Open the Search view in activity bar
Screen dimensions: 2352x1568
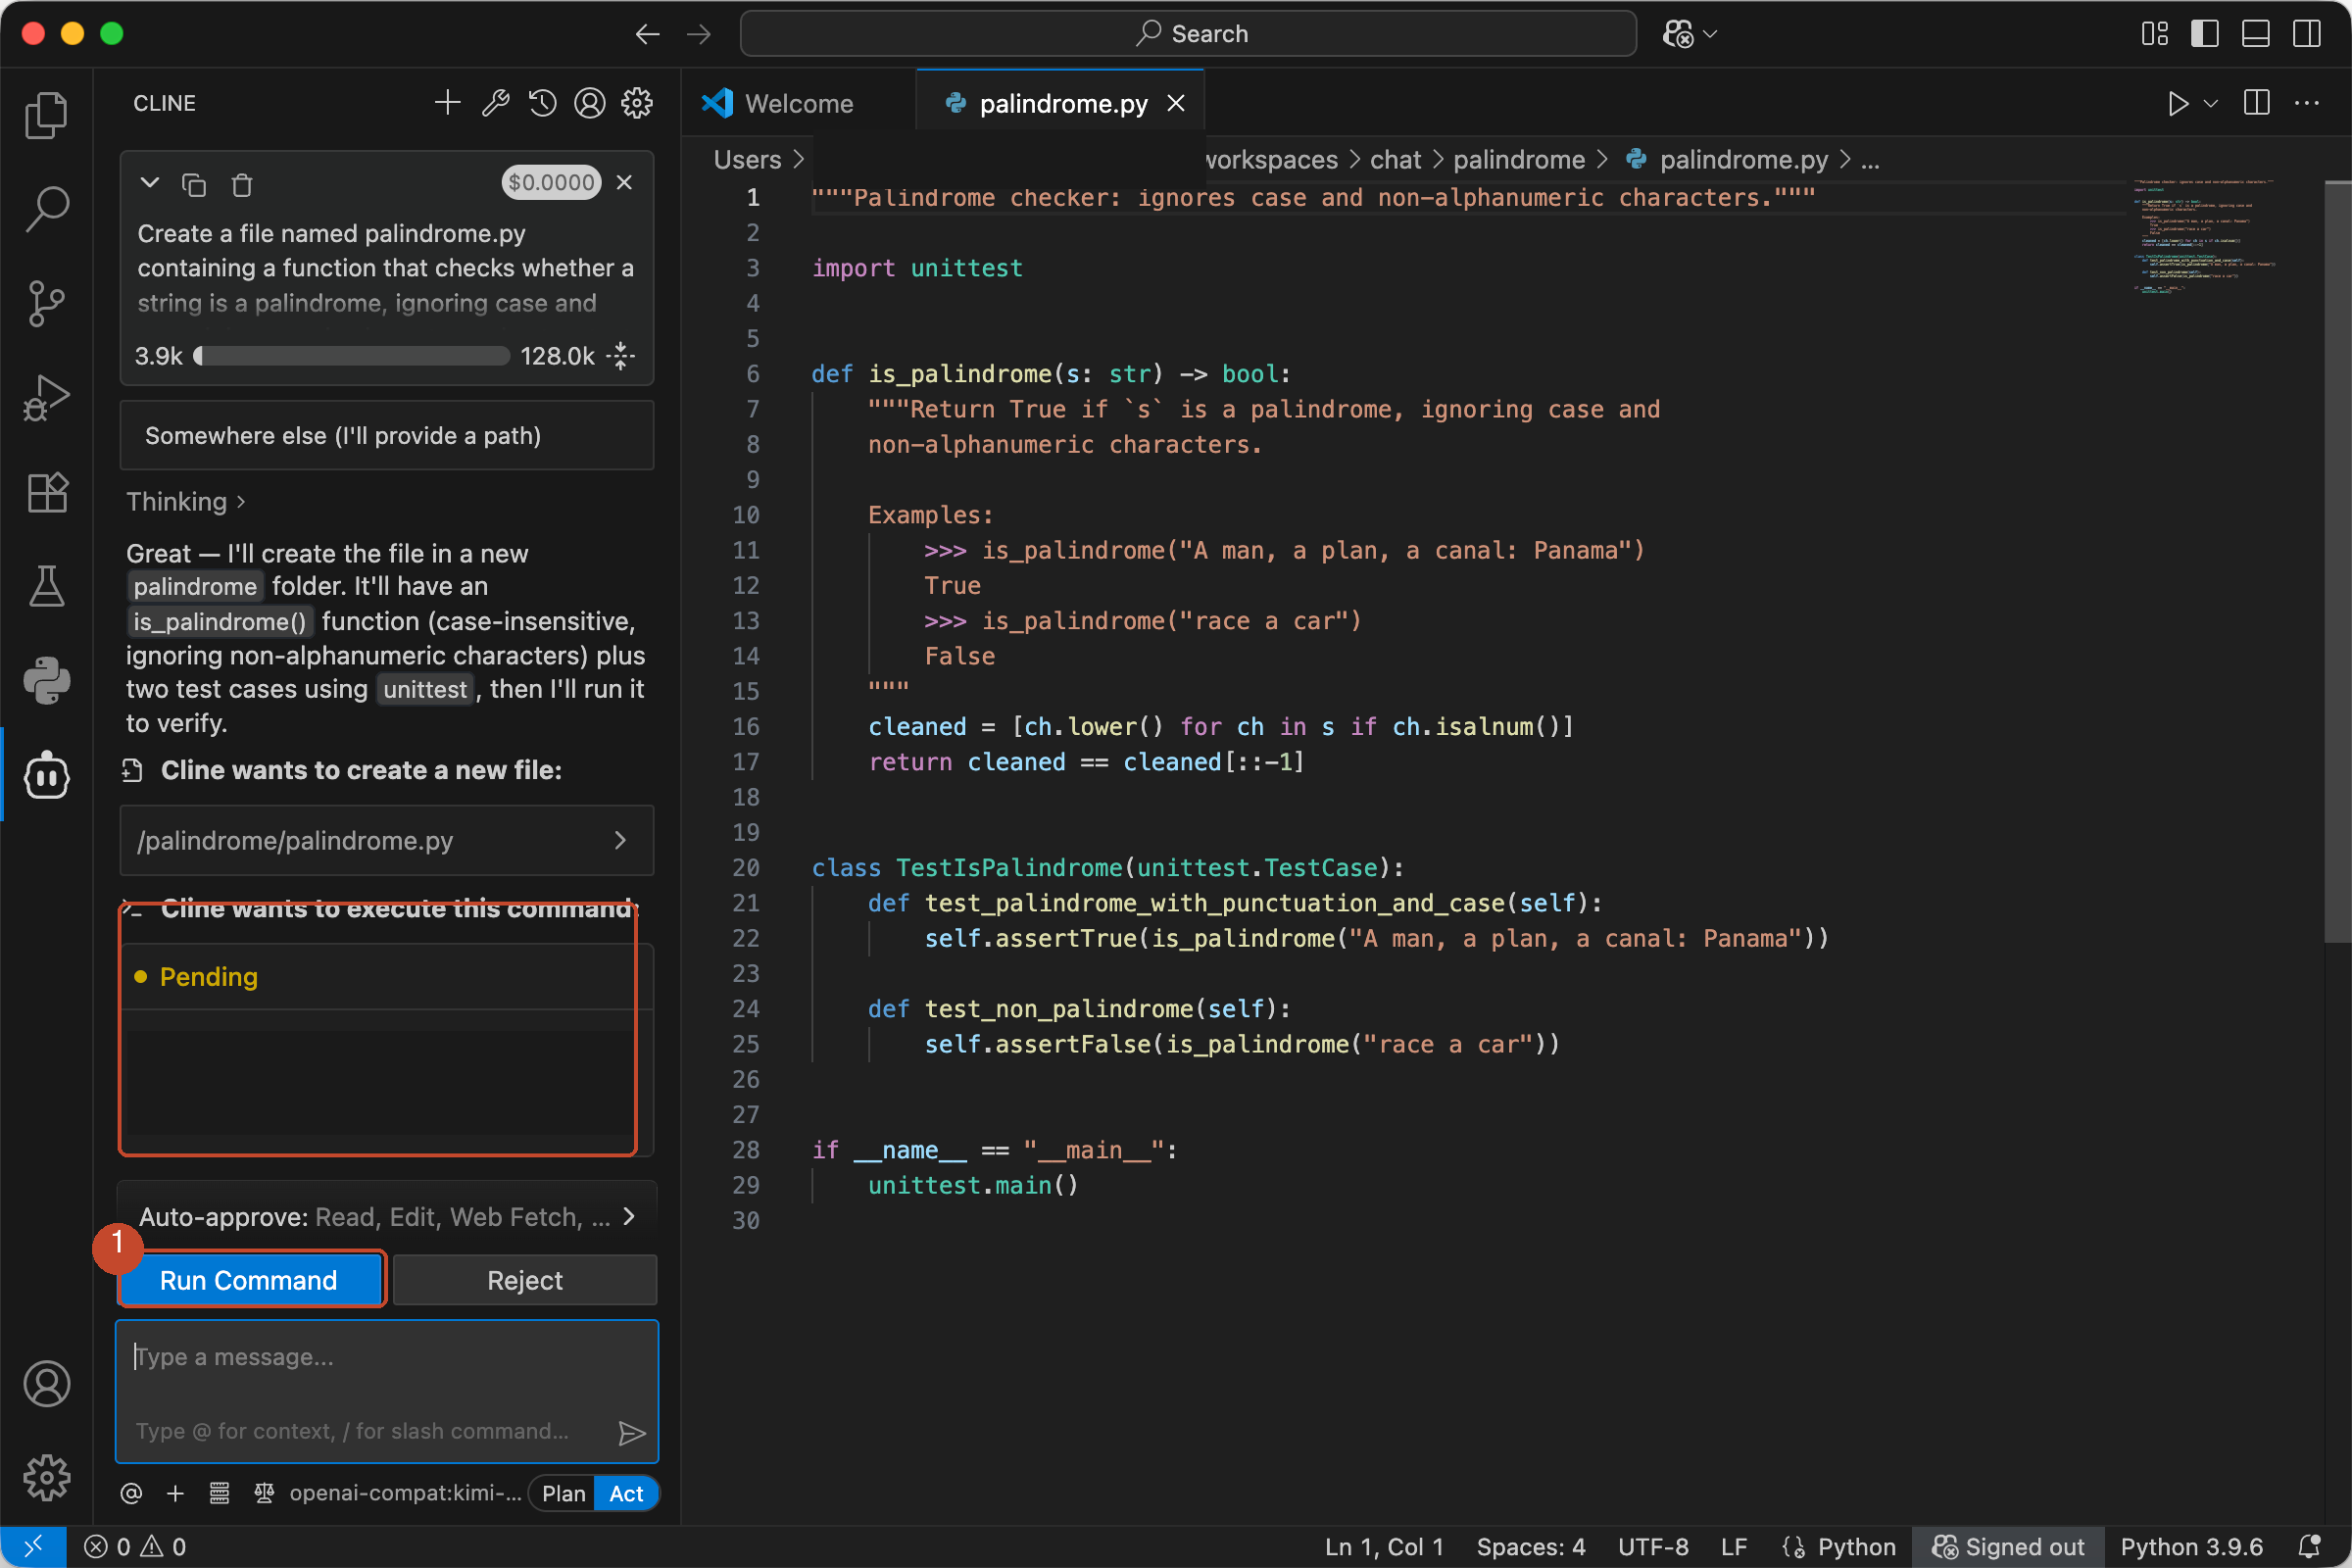click(x=46, y=209)
